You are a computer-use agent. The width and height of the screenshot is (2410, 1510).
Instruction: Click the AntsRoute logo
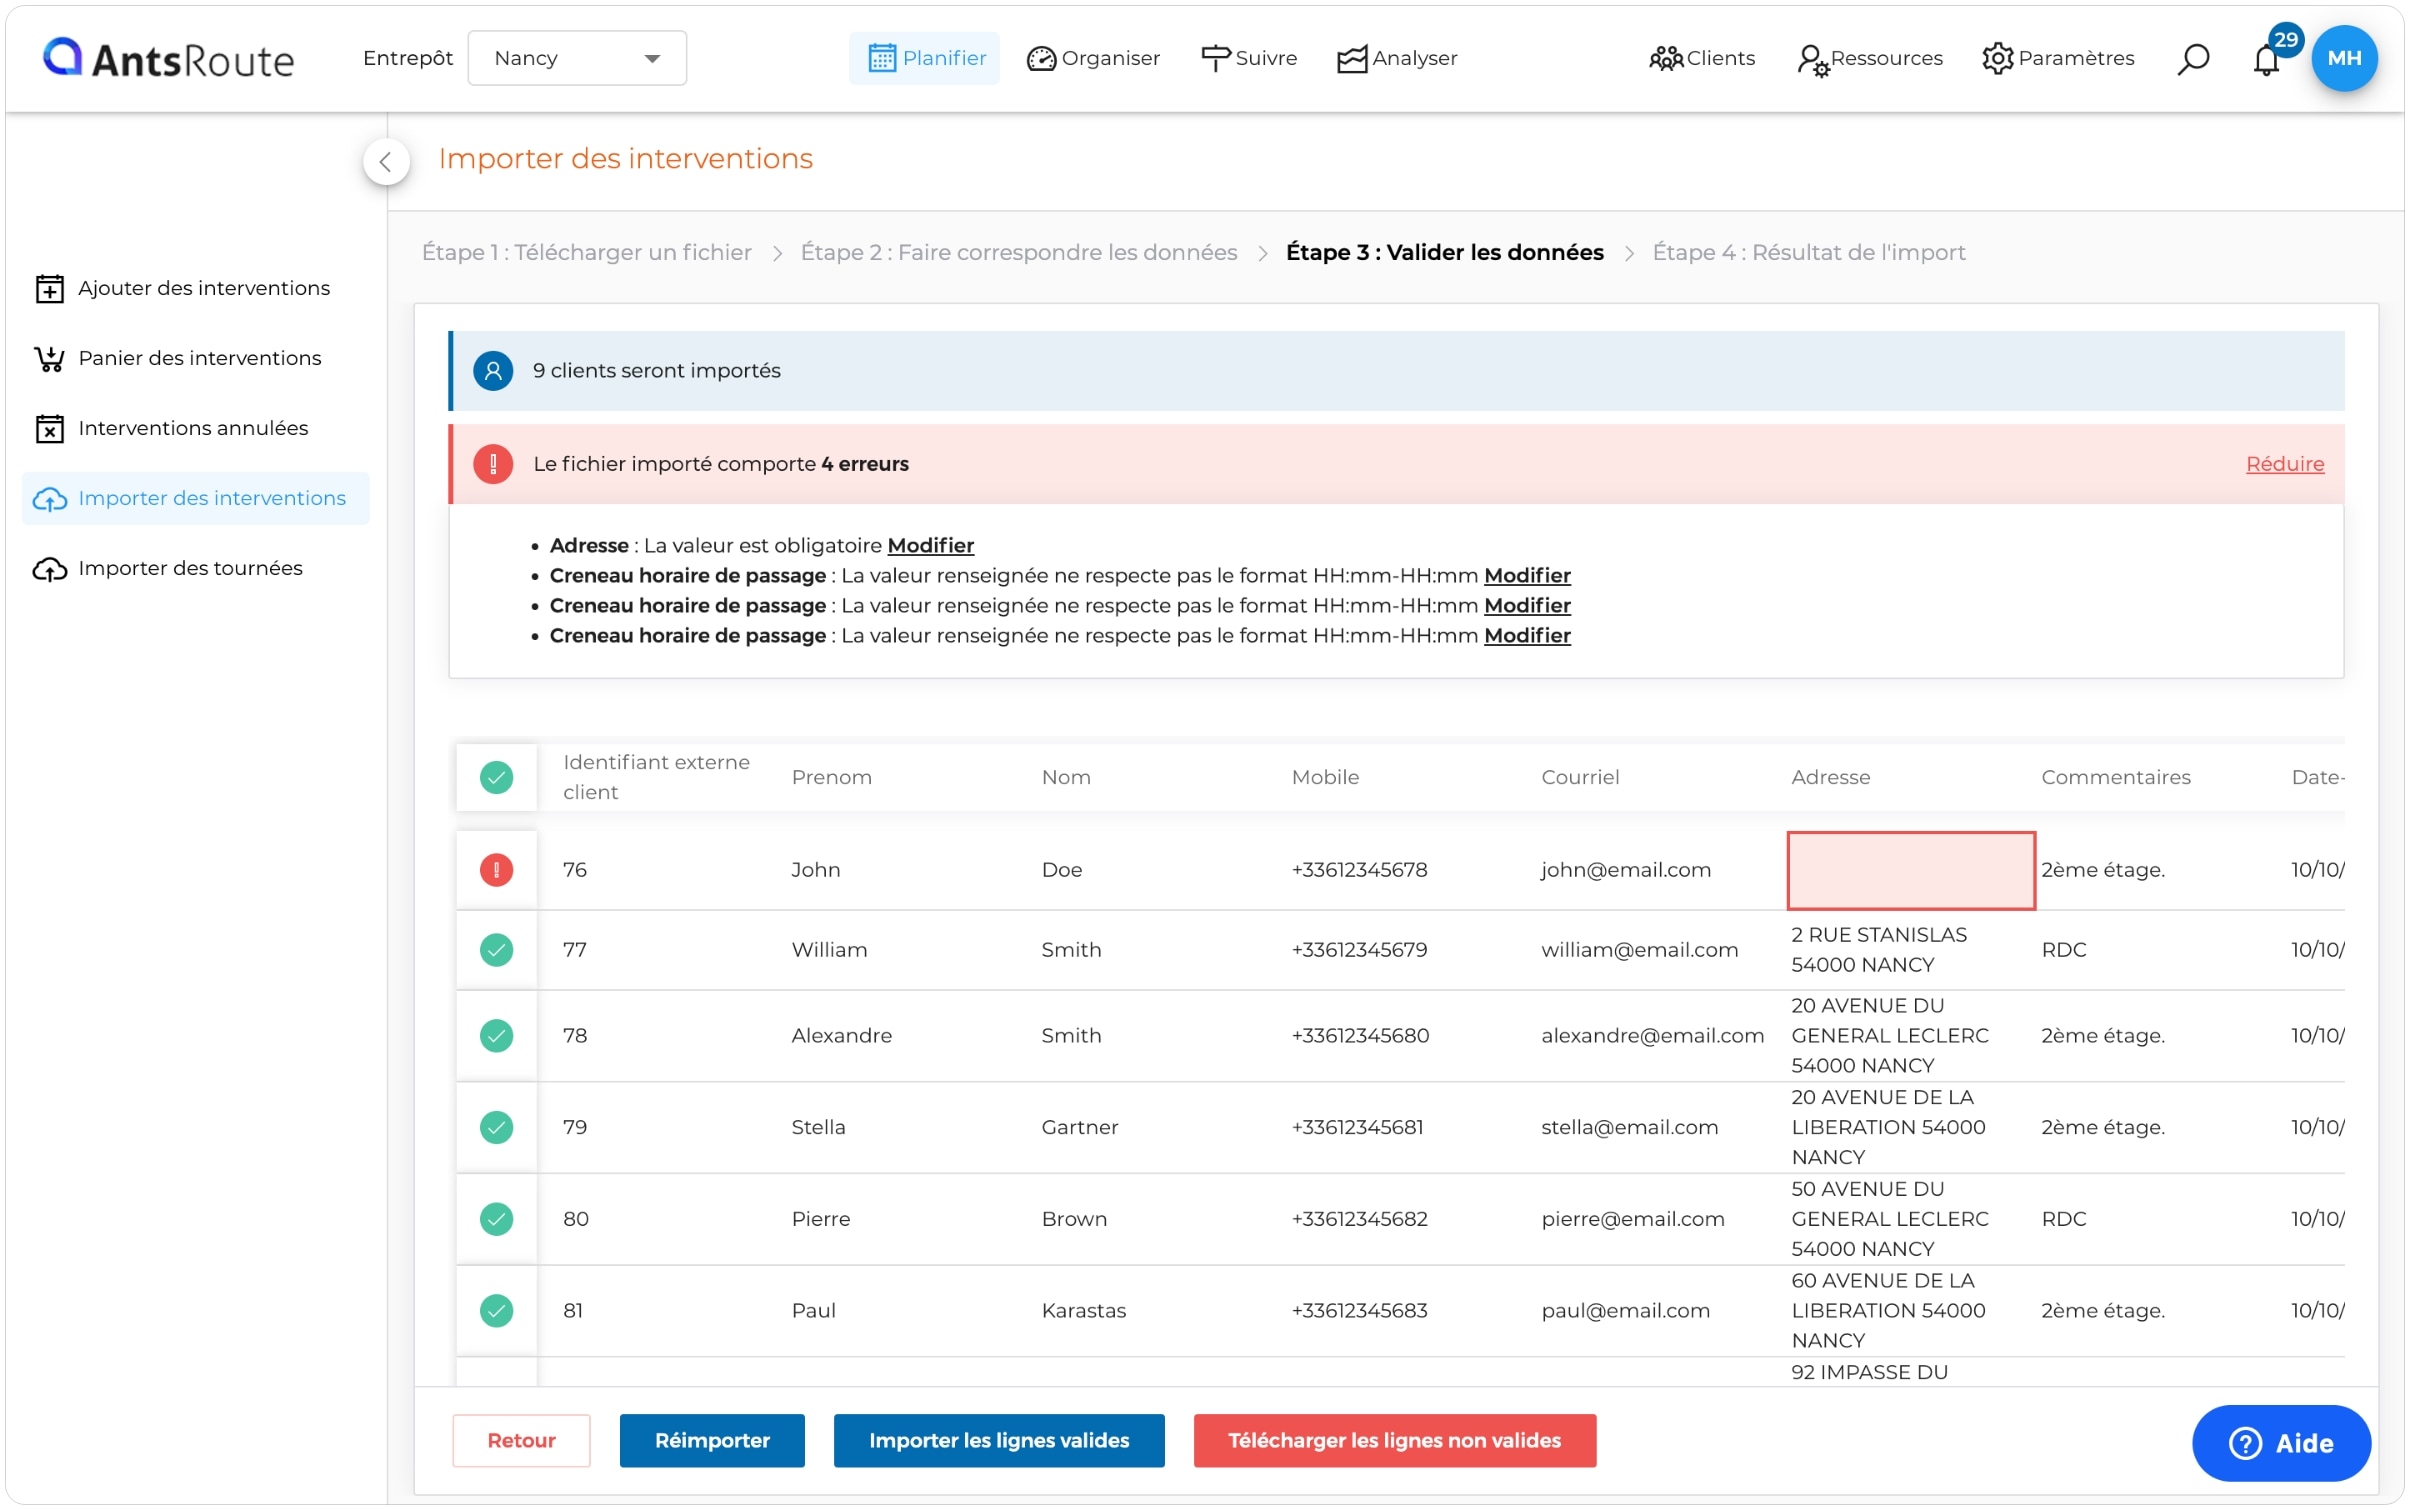(x=168, y=59)
